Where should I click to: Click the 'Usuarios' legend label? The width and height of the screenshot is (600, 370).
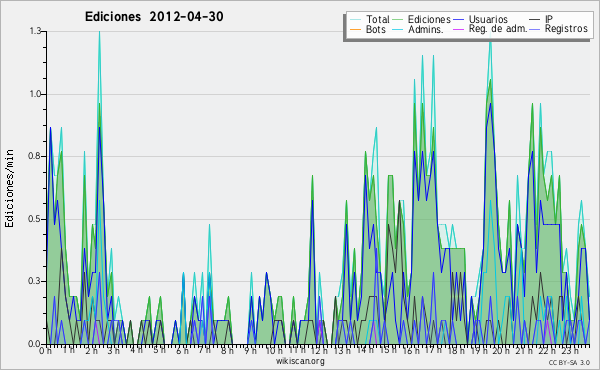(488, 19)
